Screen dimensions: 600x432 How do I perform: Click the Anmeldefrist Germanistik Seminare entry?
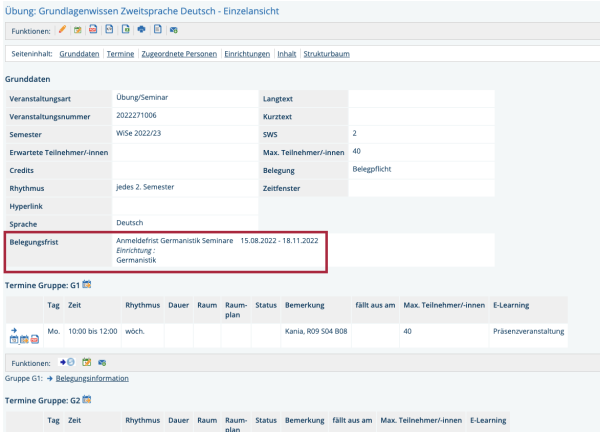tap(174, 241)
